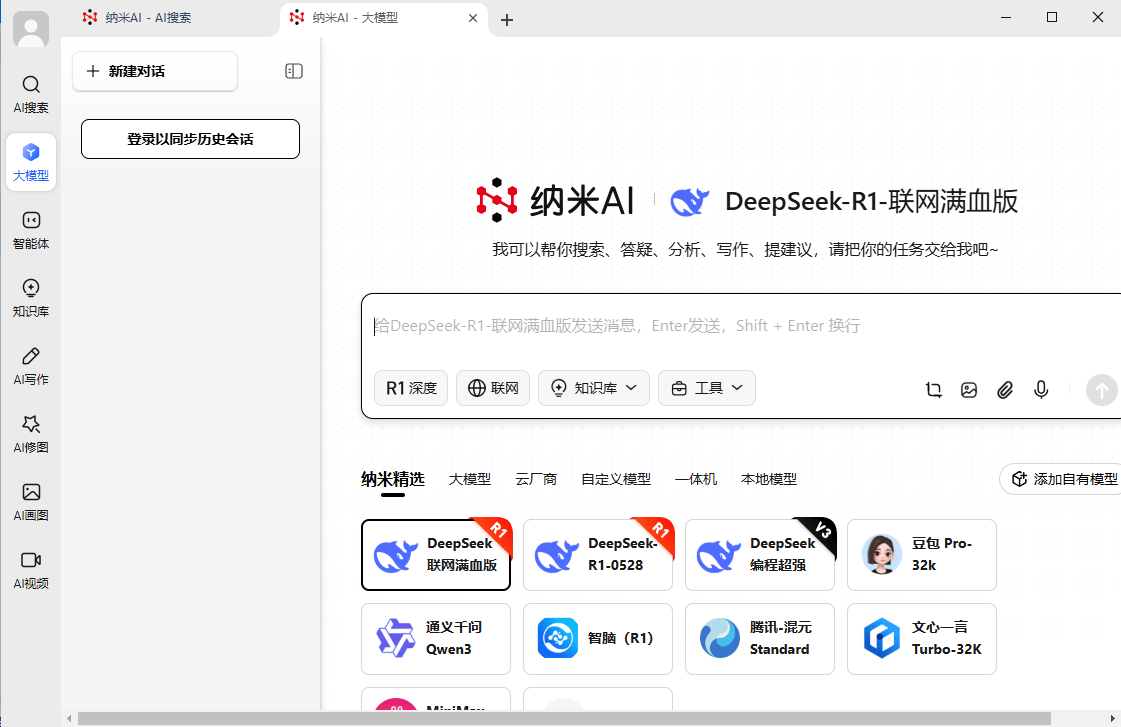Switch to the 本地模型 tab
The height and width of the screenshot is (727, 1121).
pyautogui.click(x=768, y=479)
